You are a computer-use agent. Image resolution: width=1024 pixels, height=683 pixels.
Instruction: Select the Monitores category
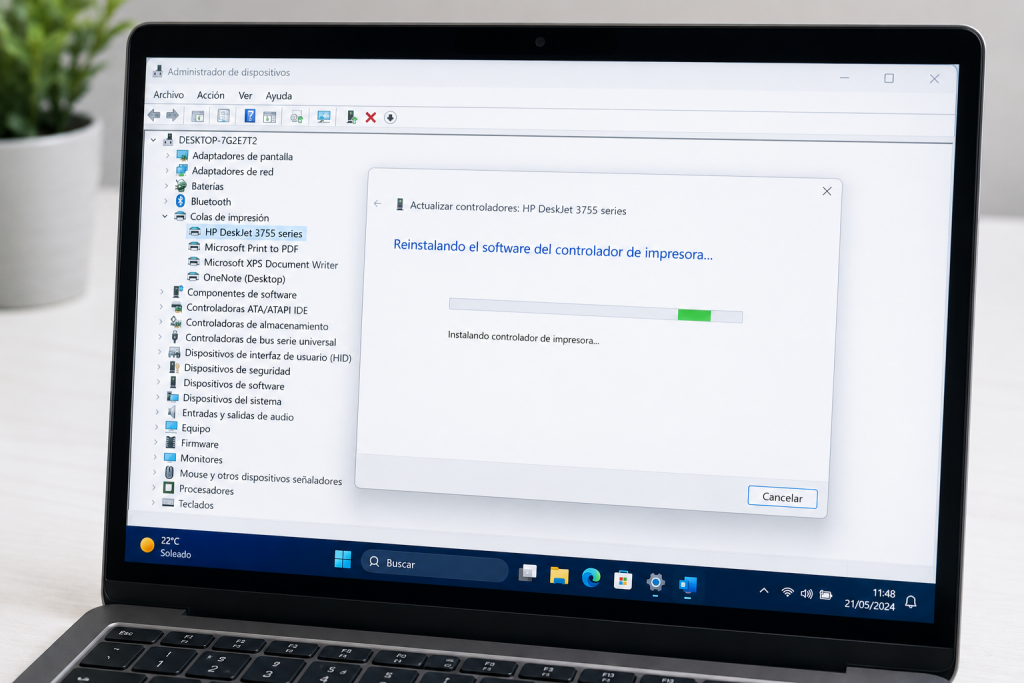[201, 459]
